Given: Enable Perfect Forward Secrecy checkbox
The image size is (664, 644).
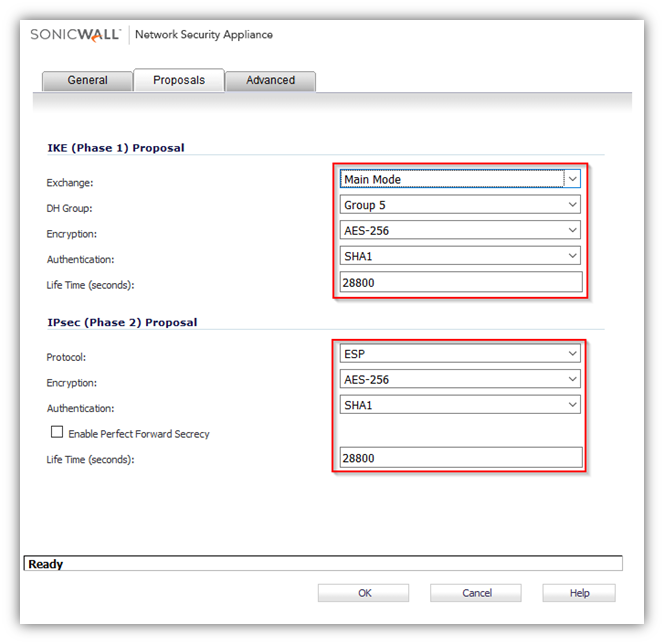Looking at the screenshot, I should click(x=57, y=433).
